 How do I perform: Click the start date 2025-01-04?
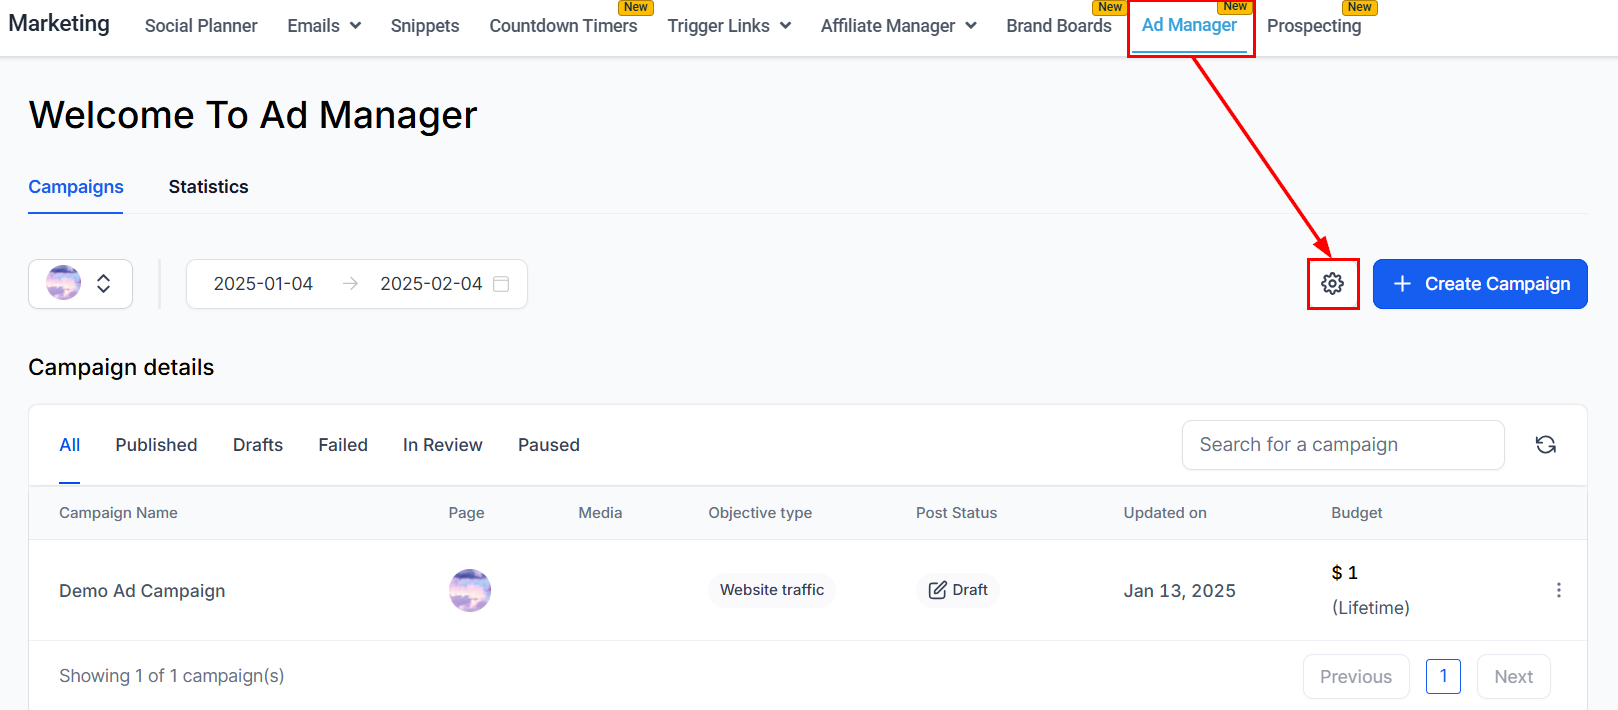pyautogui.click(x=263, y=284)
